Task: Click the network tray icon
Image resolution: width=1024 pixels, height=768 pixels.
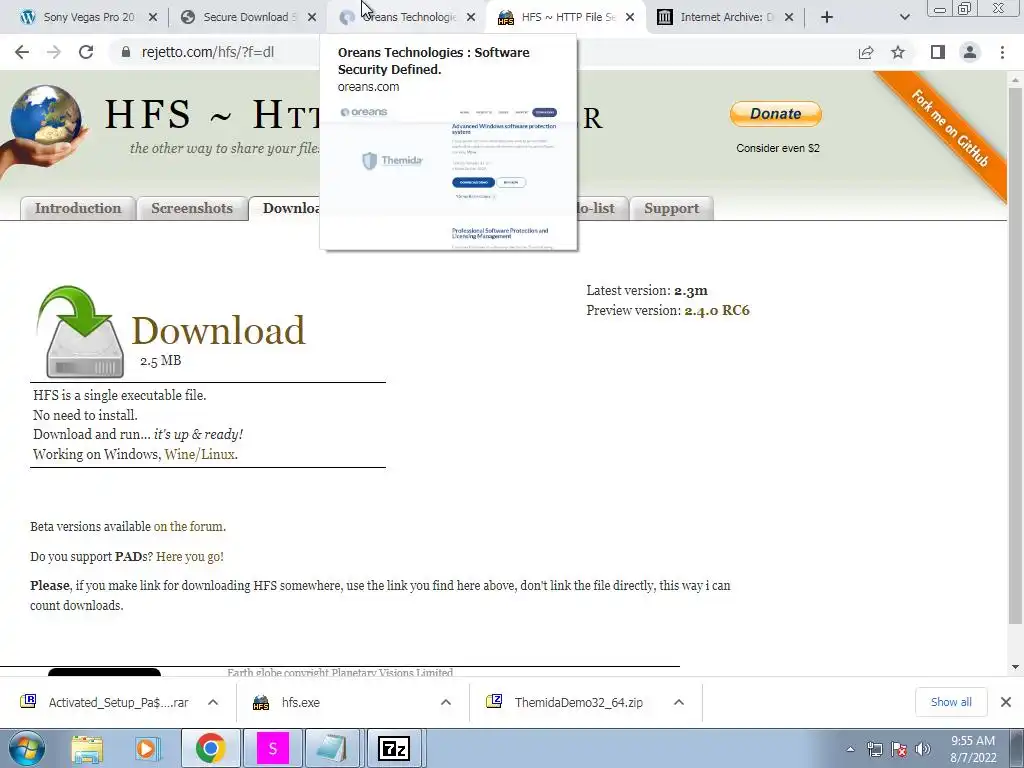Action: pos(874,749)
